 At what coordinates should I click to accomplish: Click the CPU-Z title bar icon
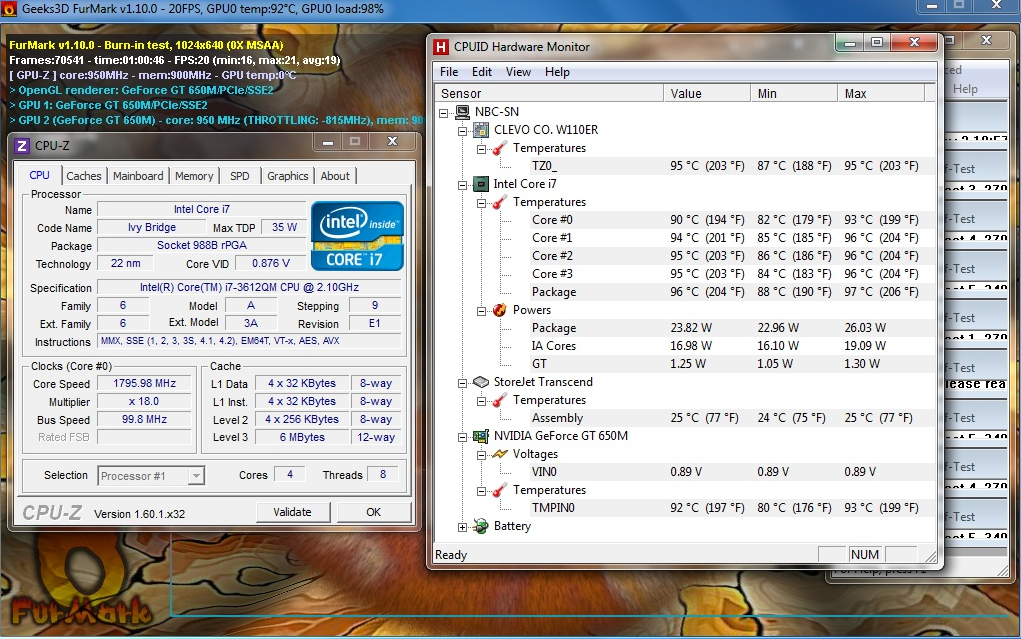pyautogui.click(x=21, y=145)
